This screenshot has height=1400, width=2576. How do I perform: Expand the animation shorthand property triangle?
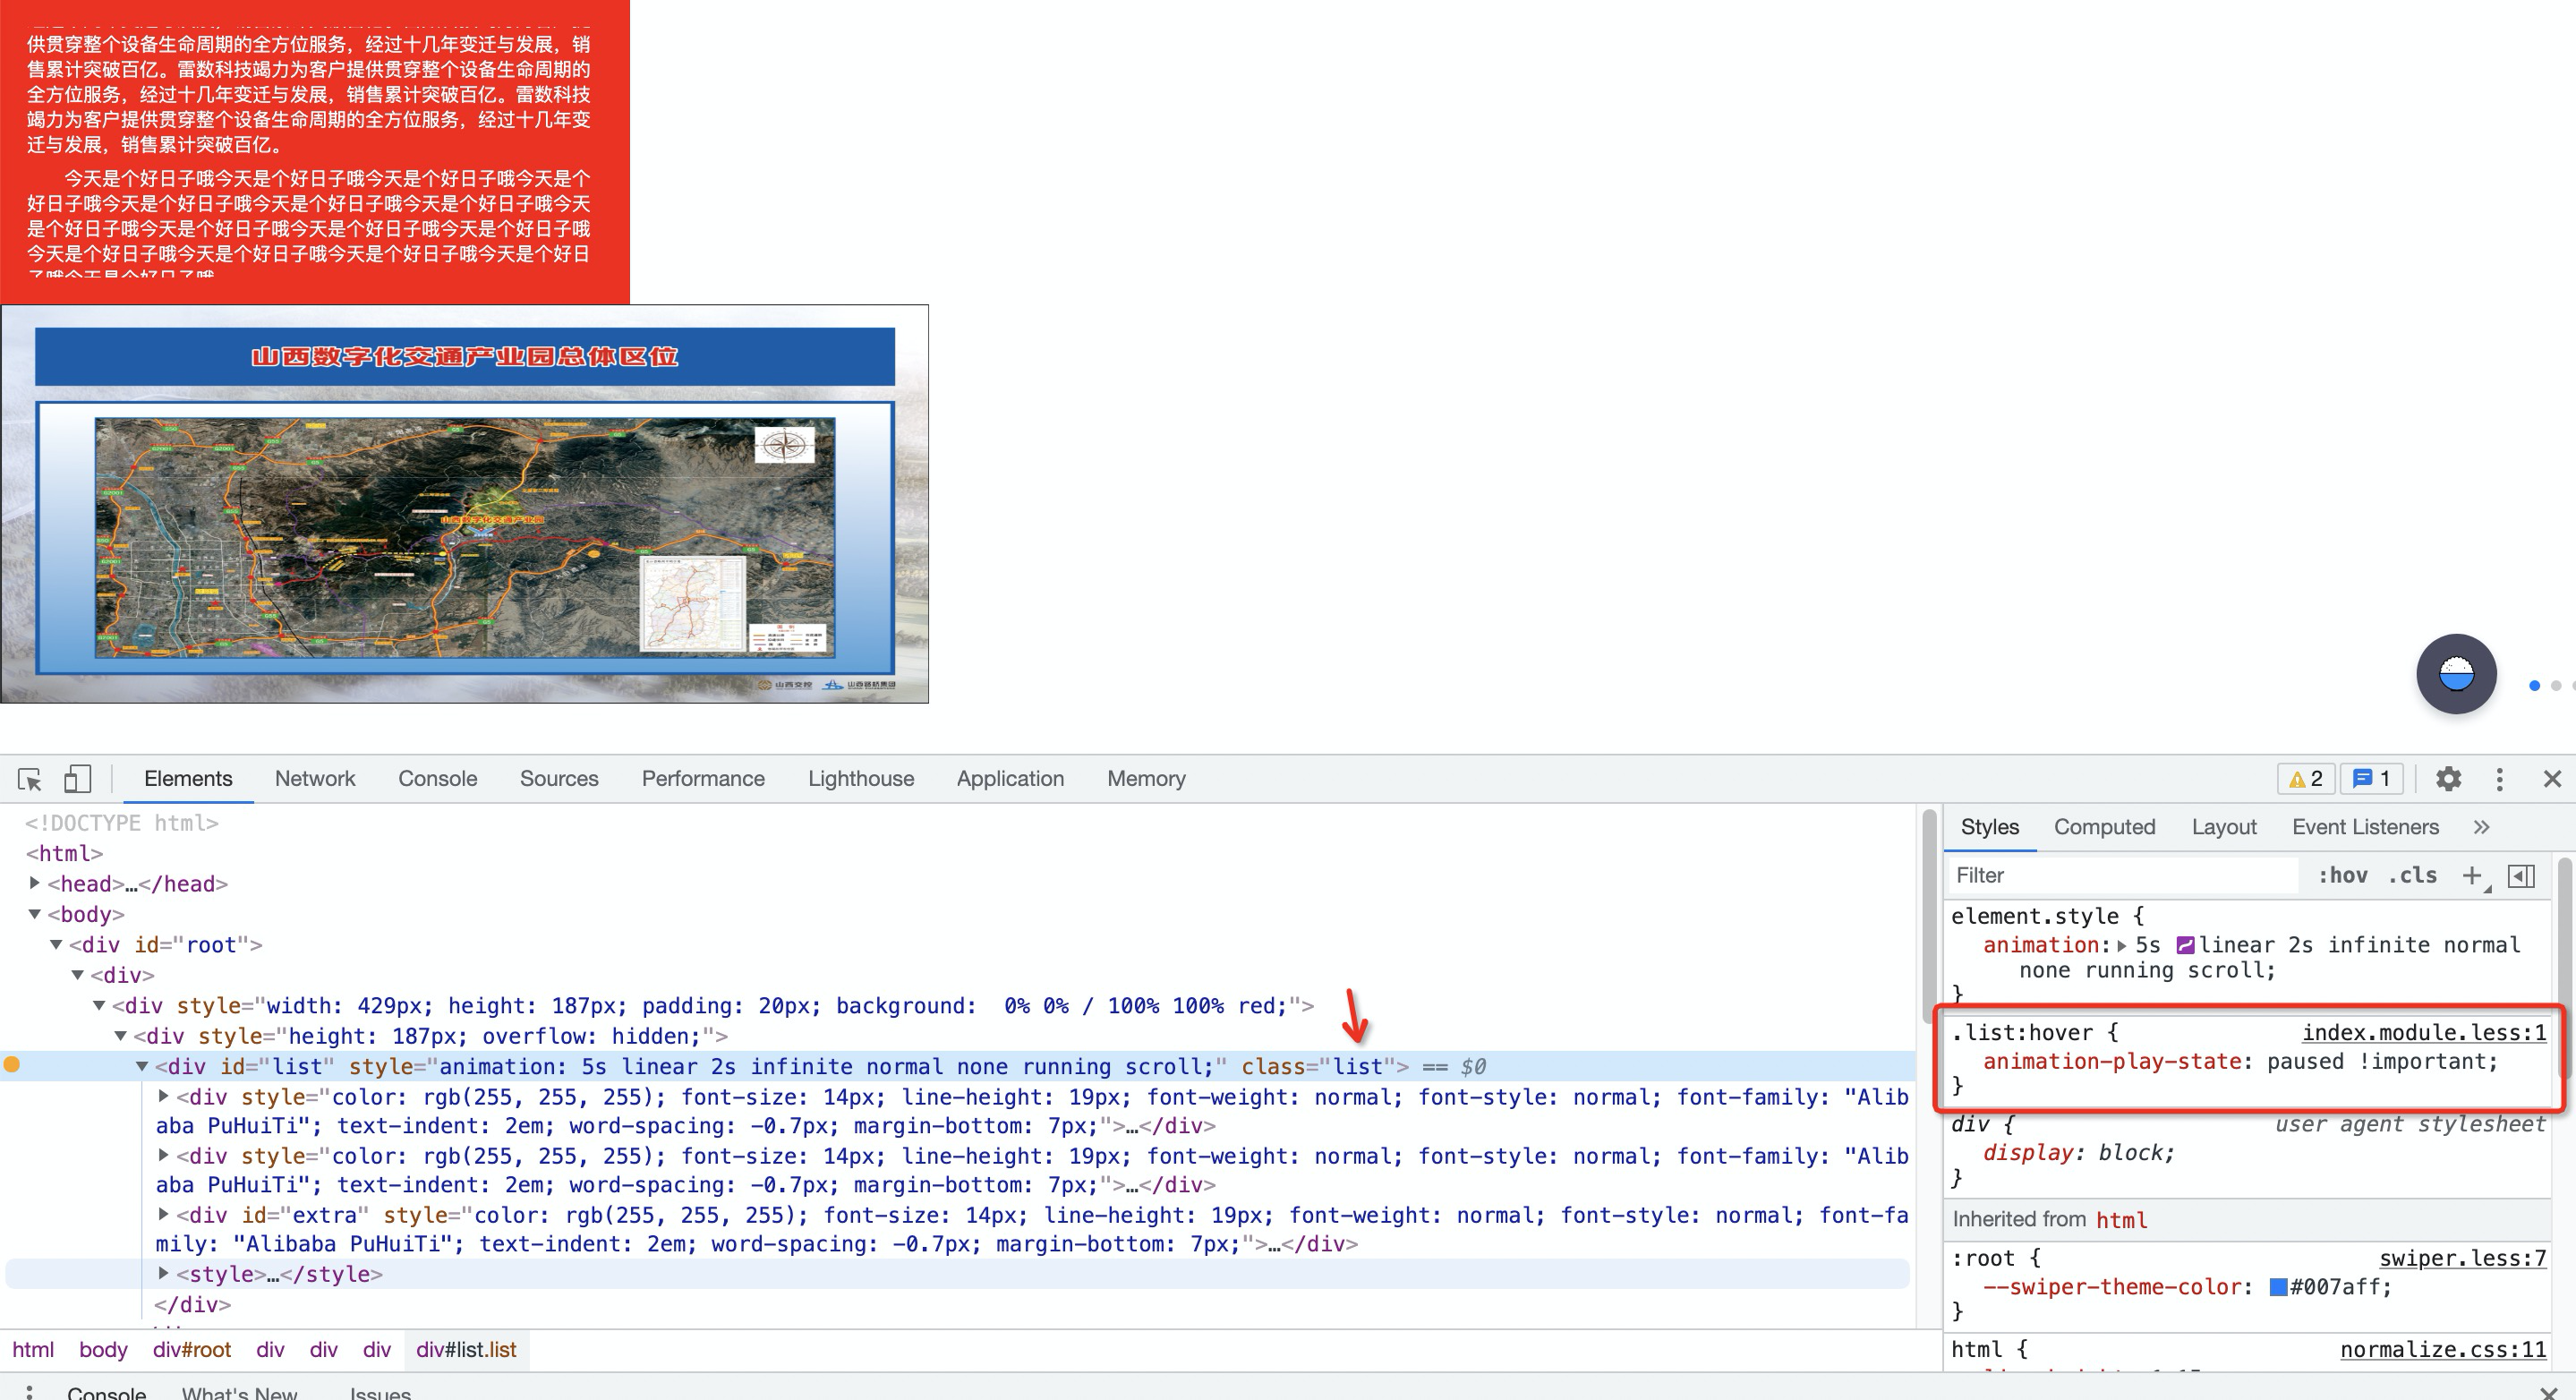click(x=2122, y=946)
